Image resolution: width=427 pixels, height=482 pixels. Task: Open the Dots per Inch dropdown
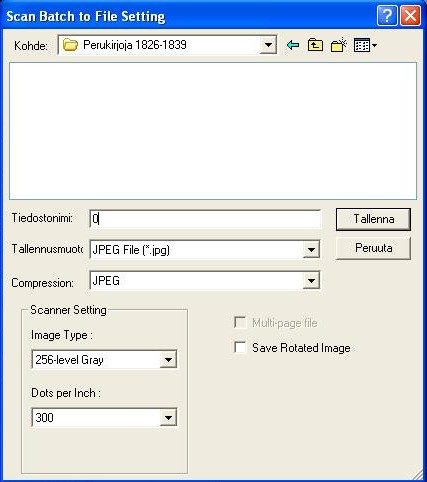168,417
